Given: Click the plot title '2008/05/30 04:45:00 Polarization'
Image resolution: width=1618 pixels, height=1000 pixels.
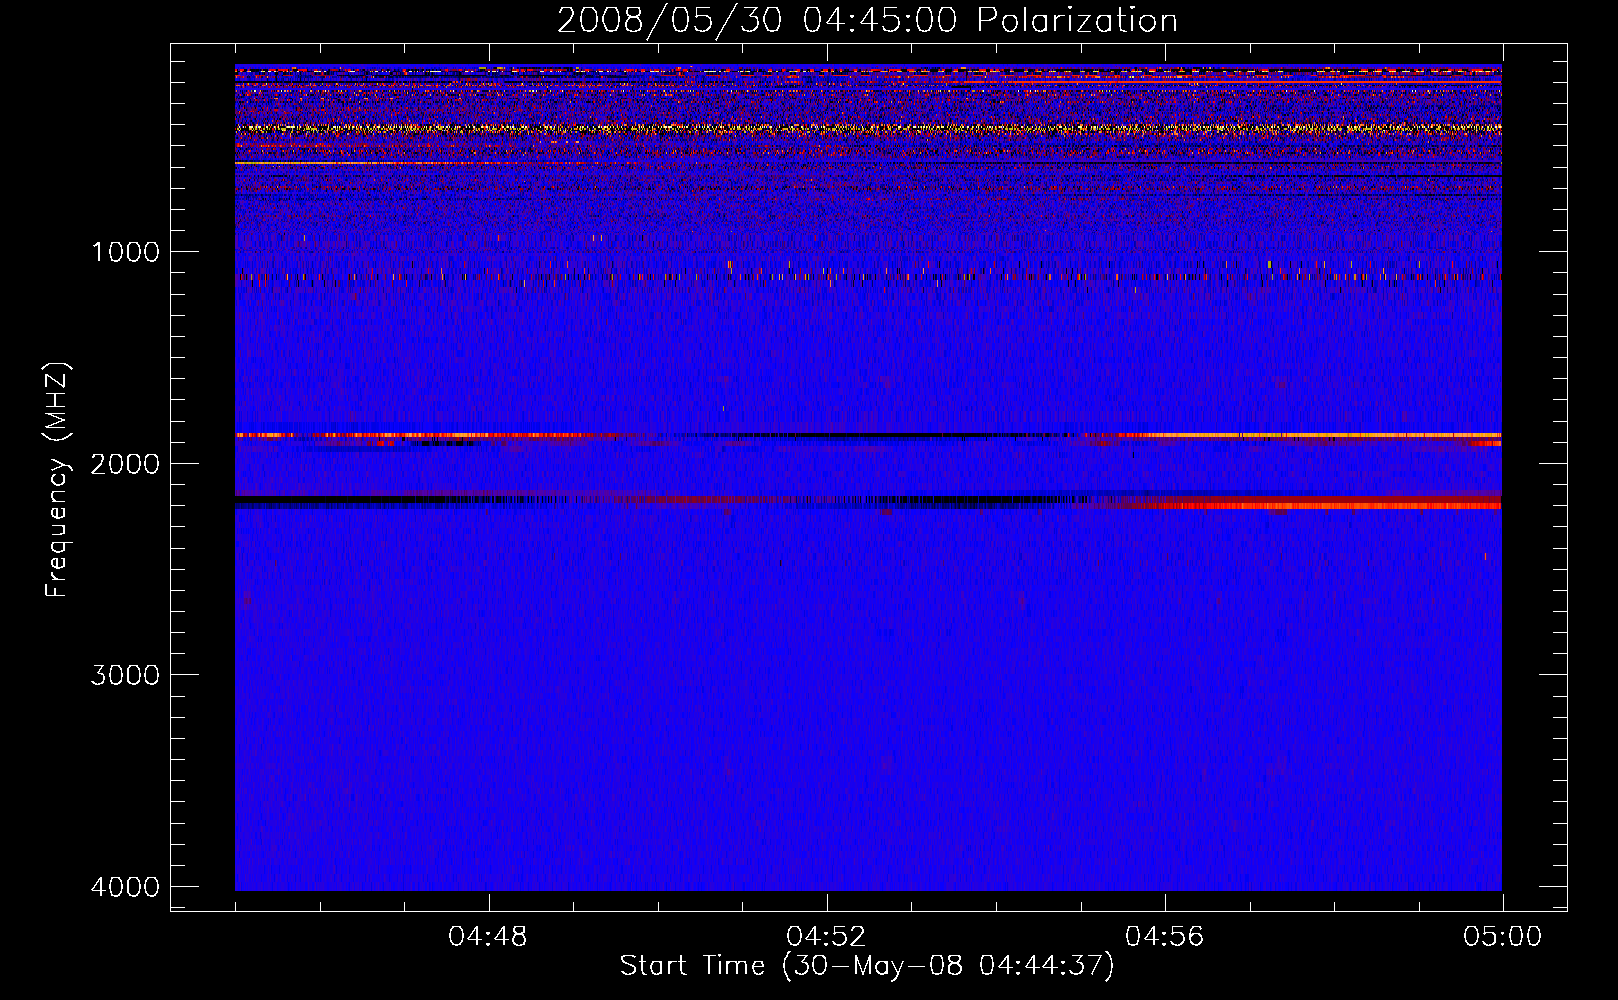Looking at the screenshot, I should 867,20.
